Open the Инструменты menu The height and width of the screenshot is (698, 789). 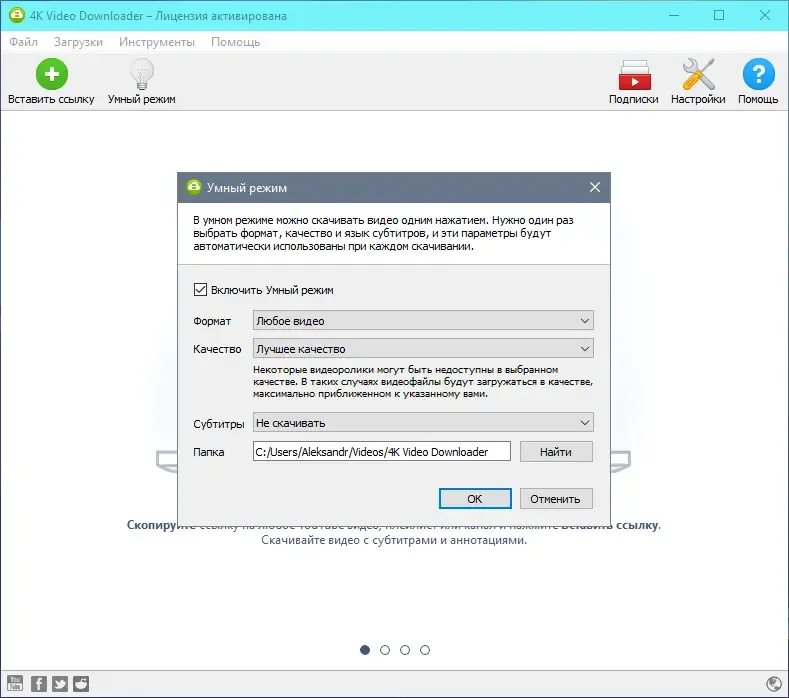[x=156, y=42]
